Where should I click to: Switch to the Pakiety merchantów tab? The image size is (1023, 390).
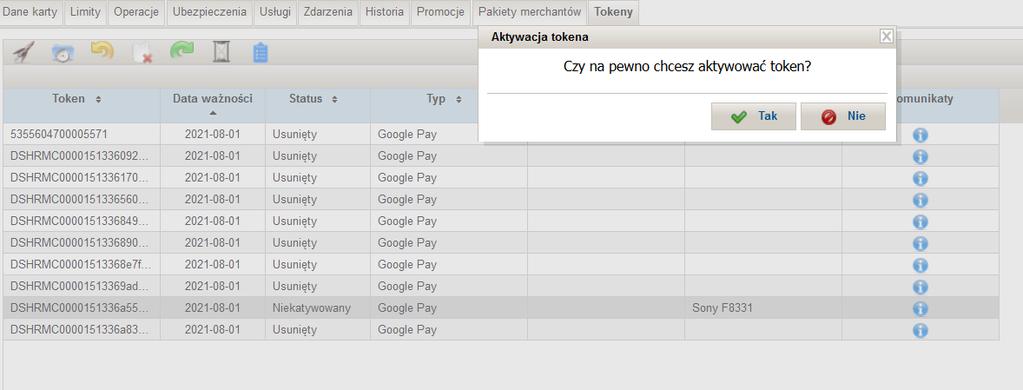(530, 12)
